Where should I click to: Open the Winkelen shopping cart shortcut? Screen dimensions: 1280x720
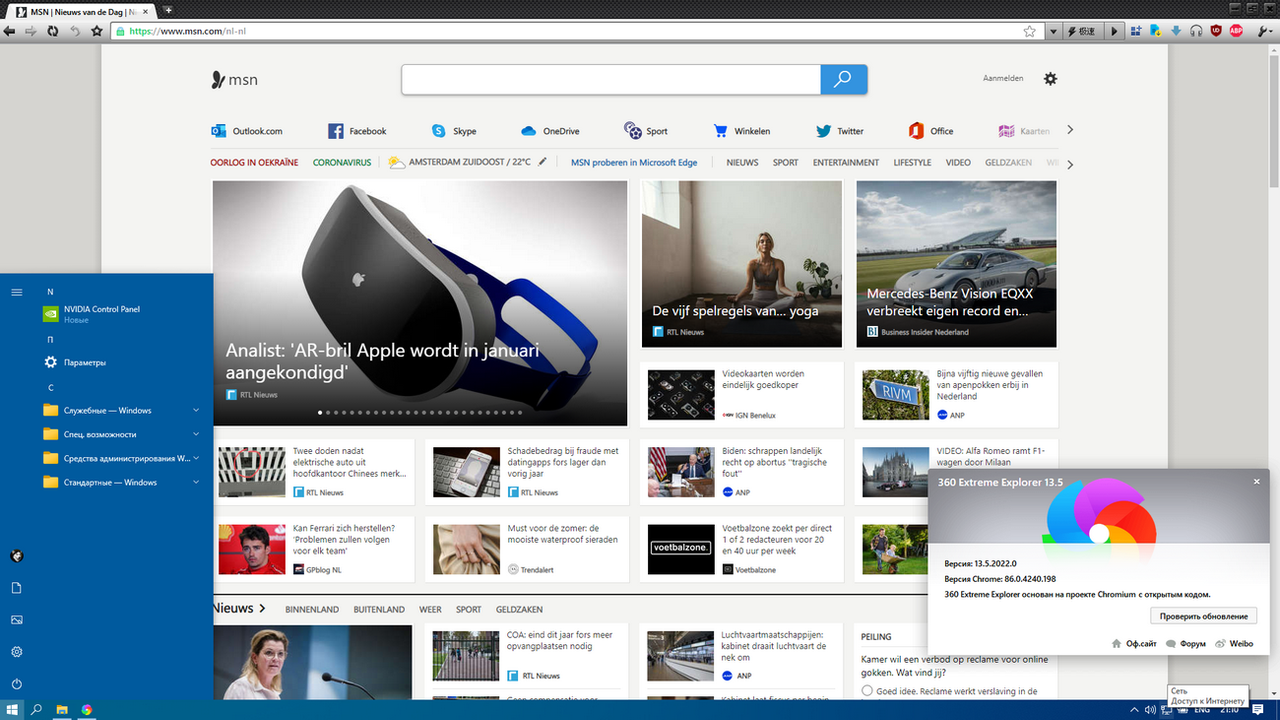point(741,131)
